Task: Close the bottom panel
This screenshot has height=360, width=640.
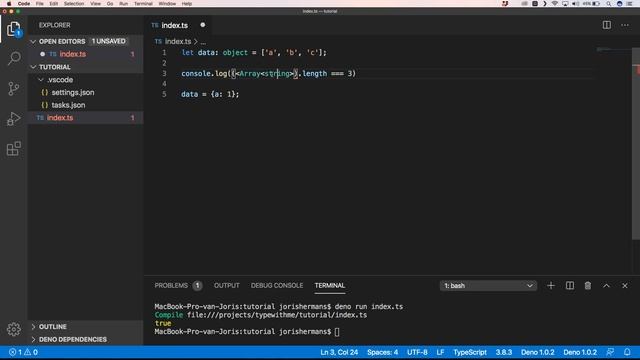Action: click(624, 286)
